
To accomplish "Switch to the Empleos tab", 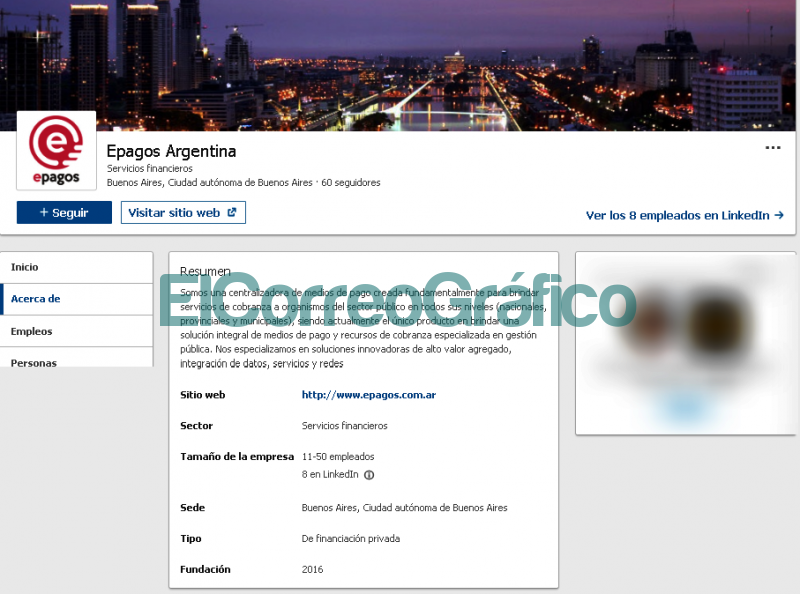I will click(x=77, y=331).
